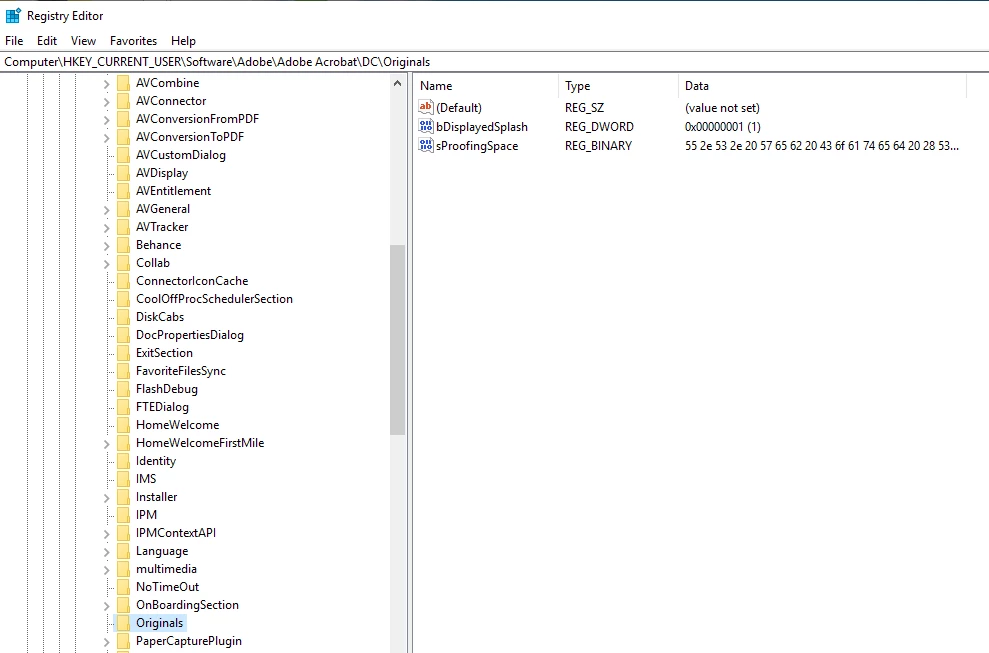Expand the Language key
Image resolution: width=989 pixels, height=653 pixels.
(x=106, y=551)
